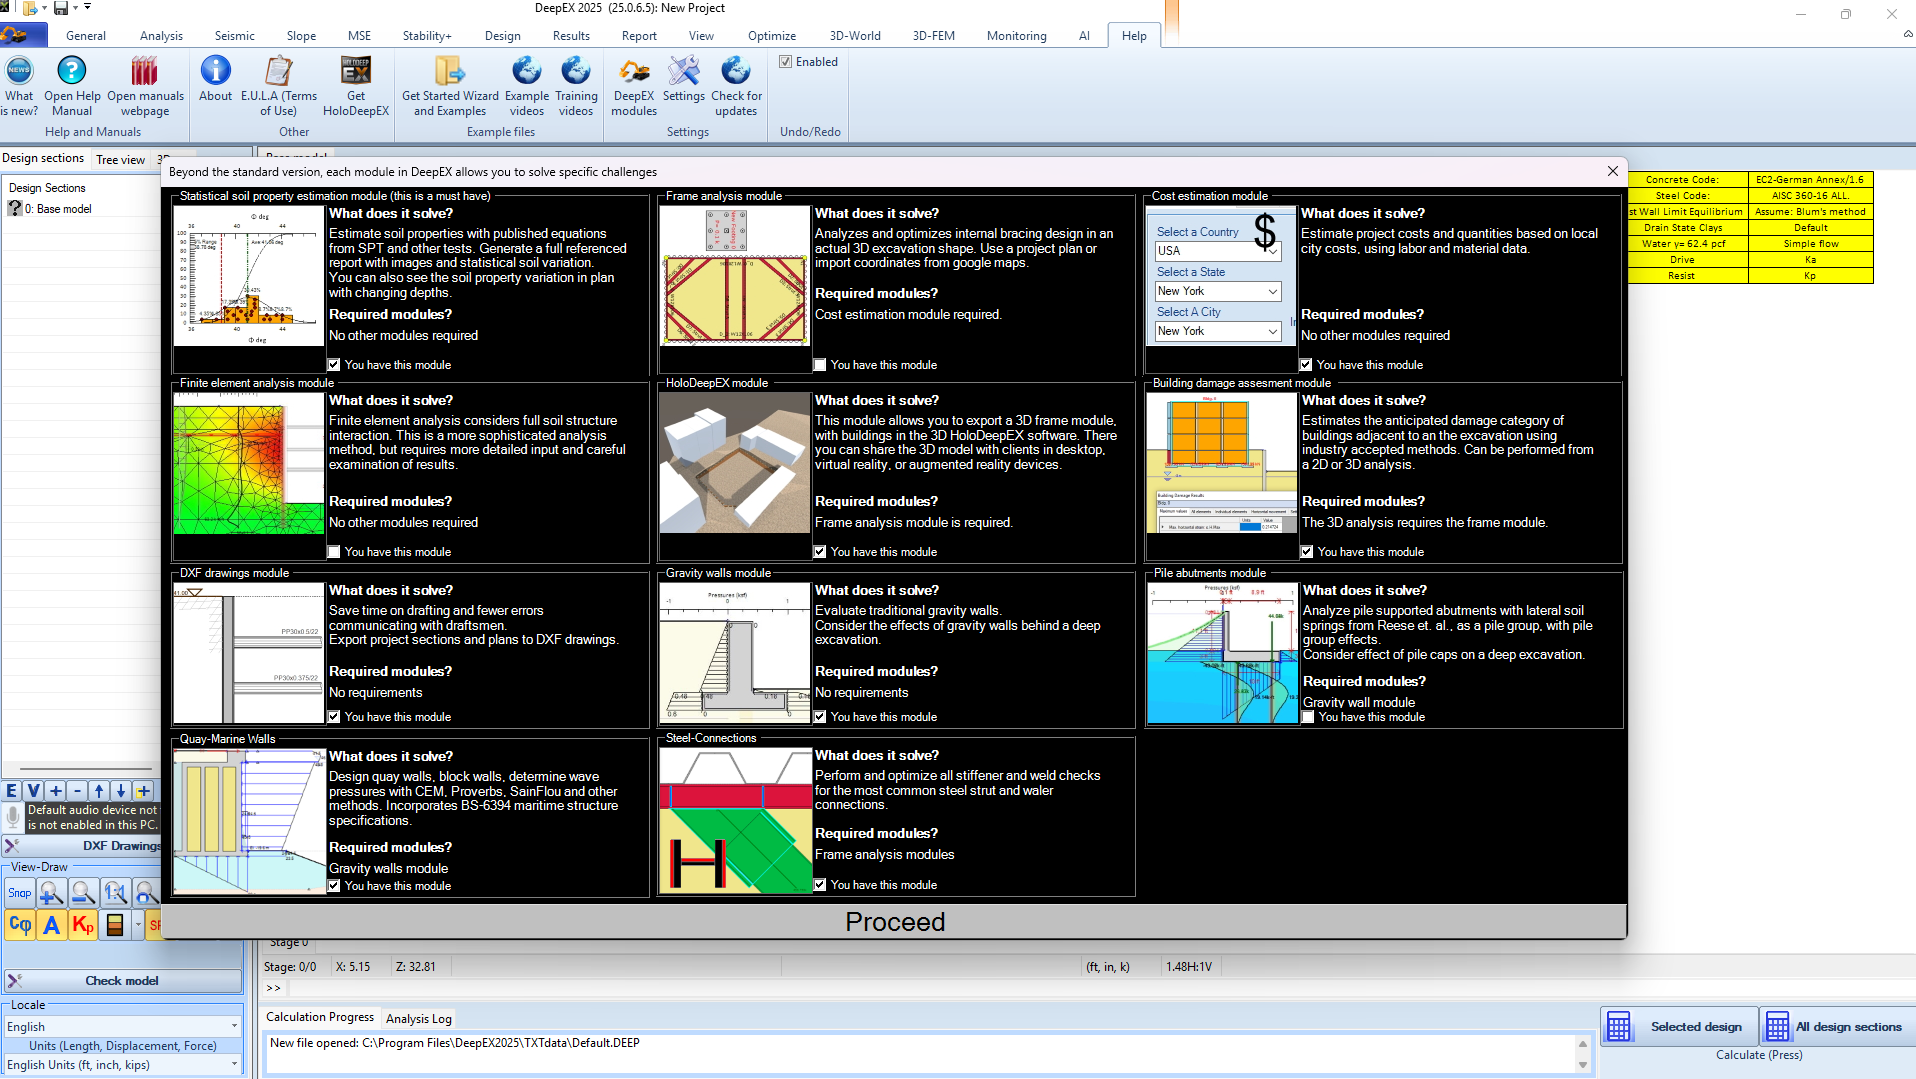Toggle HoloDeepEX module checkbox
The image size is (1916, 1079).
[x=820, y=552]
